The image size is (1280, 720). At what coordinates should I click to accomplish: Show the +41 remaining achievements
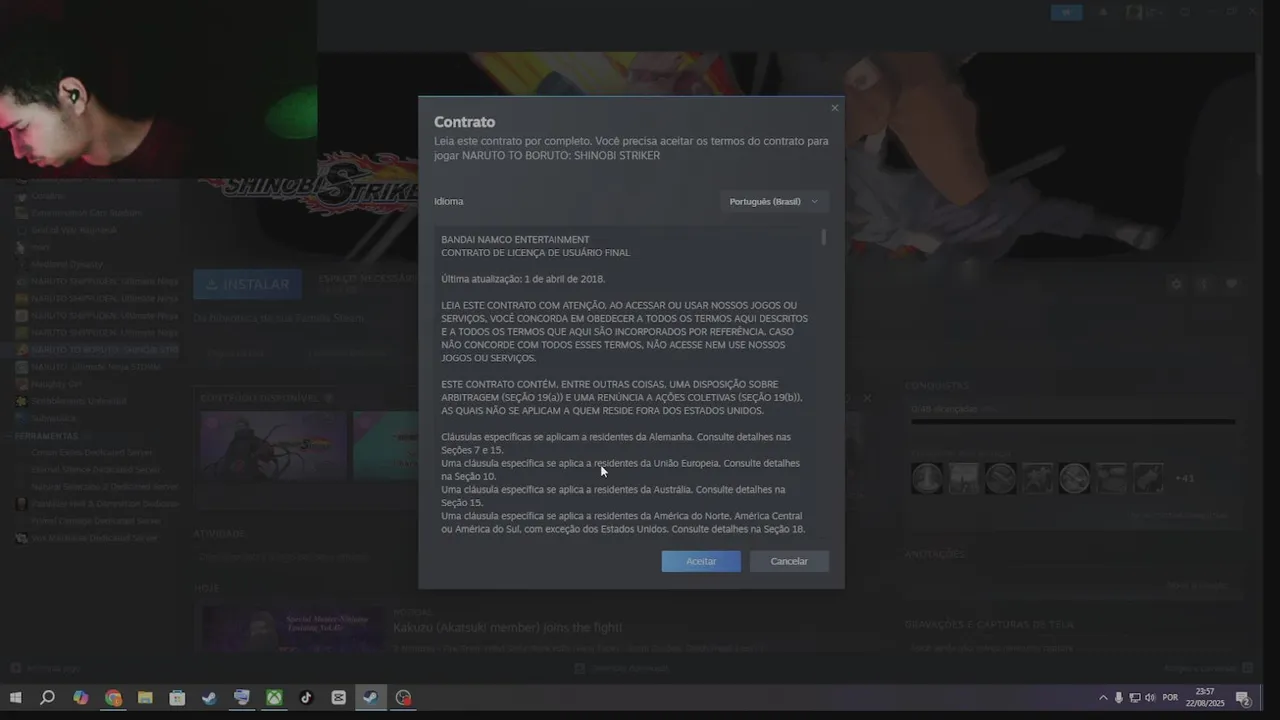(1184, 479)
